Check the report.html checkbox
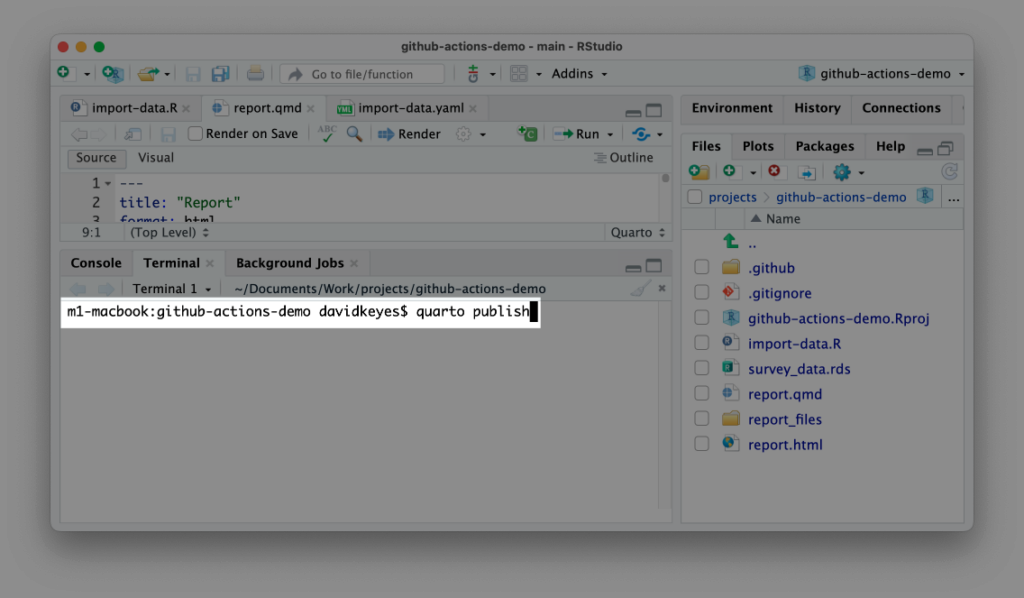Screen dimensions: 1024x598 pos(701,444)
